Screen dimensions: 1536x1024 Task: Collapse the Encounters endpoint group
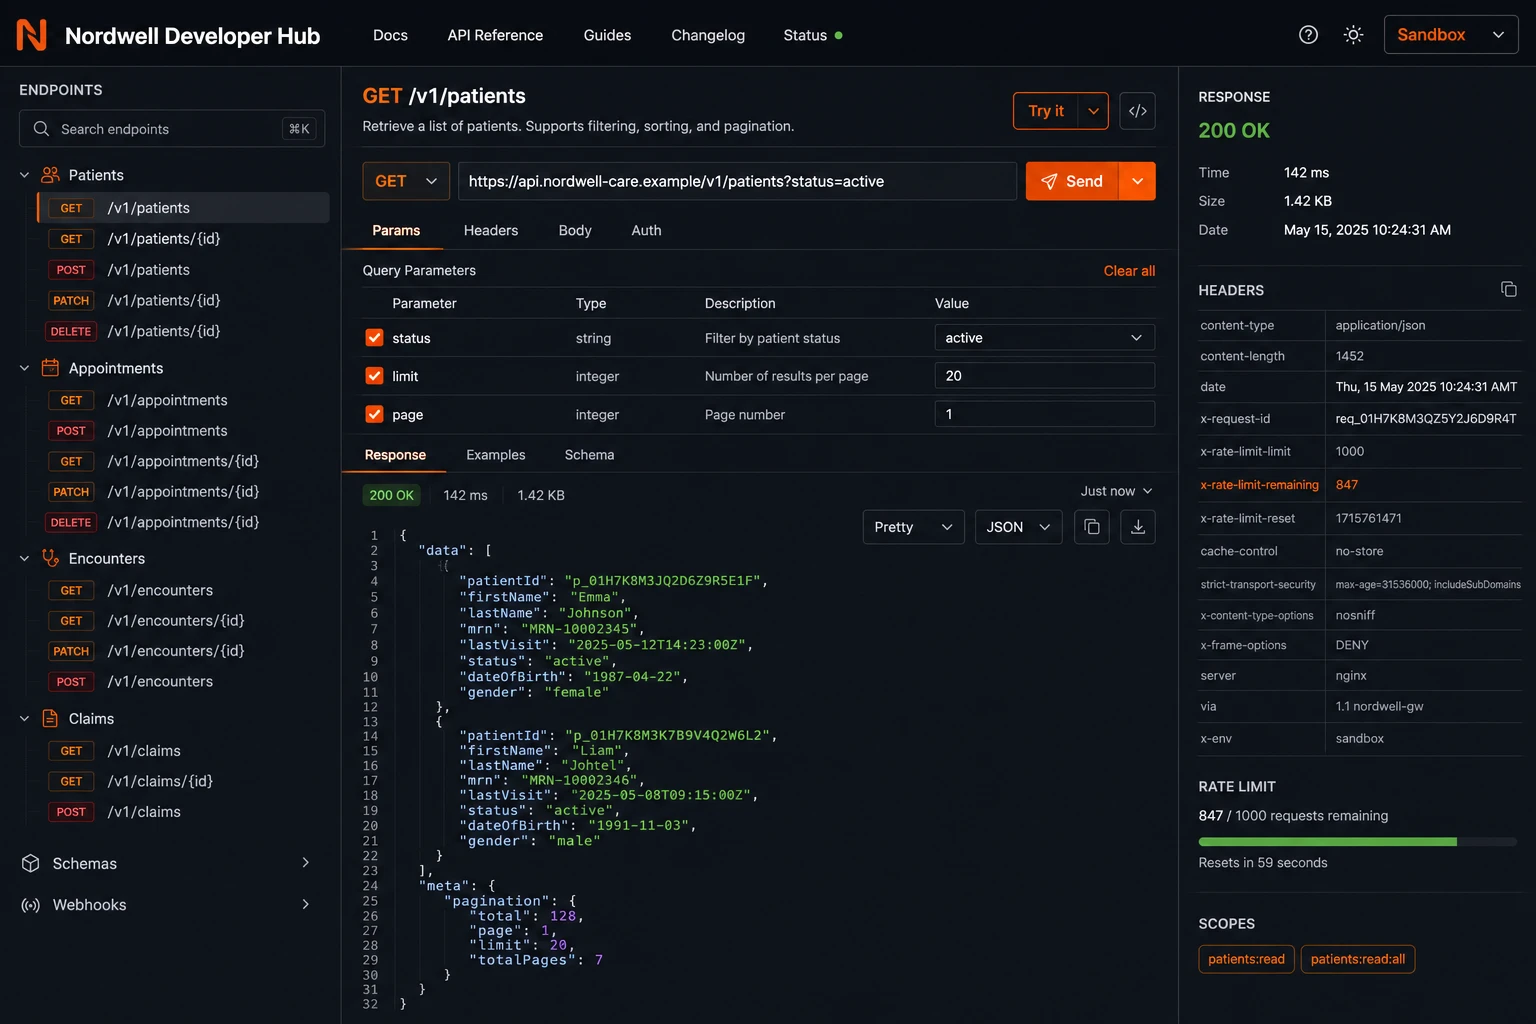coord(24,558)
